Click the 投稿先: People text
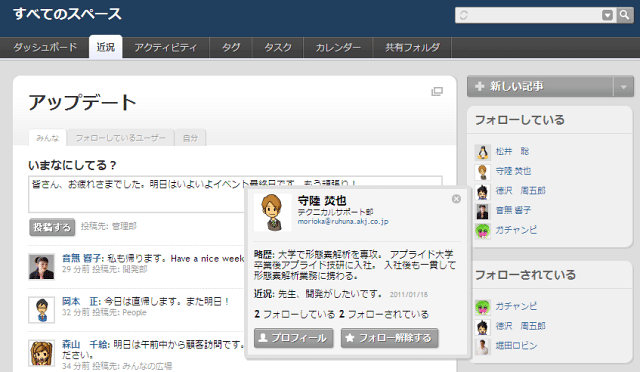Screen dimensions: 640x372 point(119,312)
